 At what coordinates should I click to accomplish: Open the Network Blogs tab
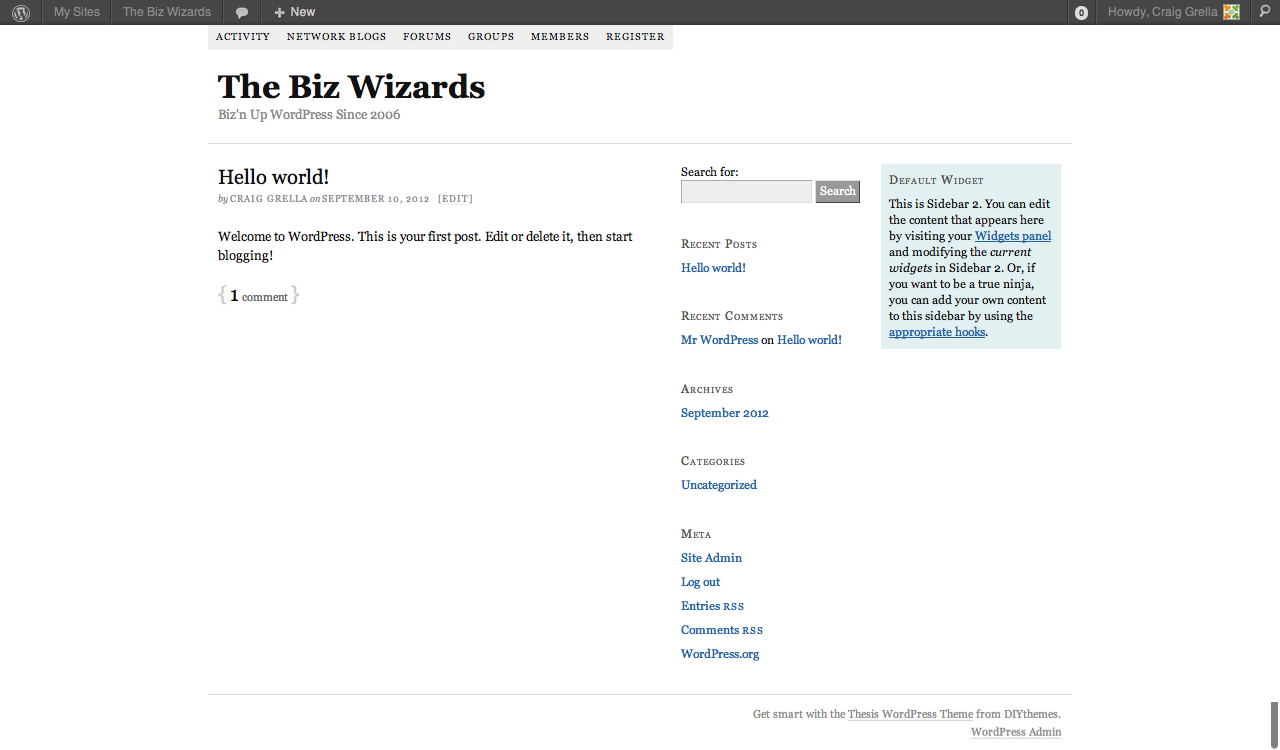pos(336,37)
